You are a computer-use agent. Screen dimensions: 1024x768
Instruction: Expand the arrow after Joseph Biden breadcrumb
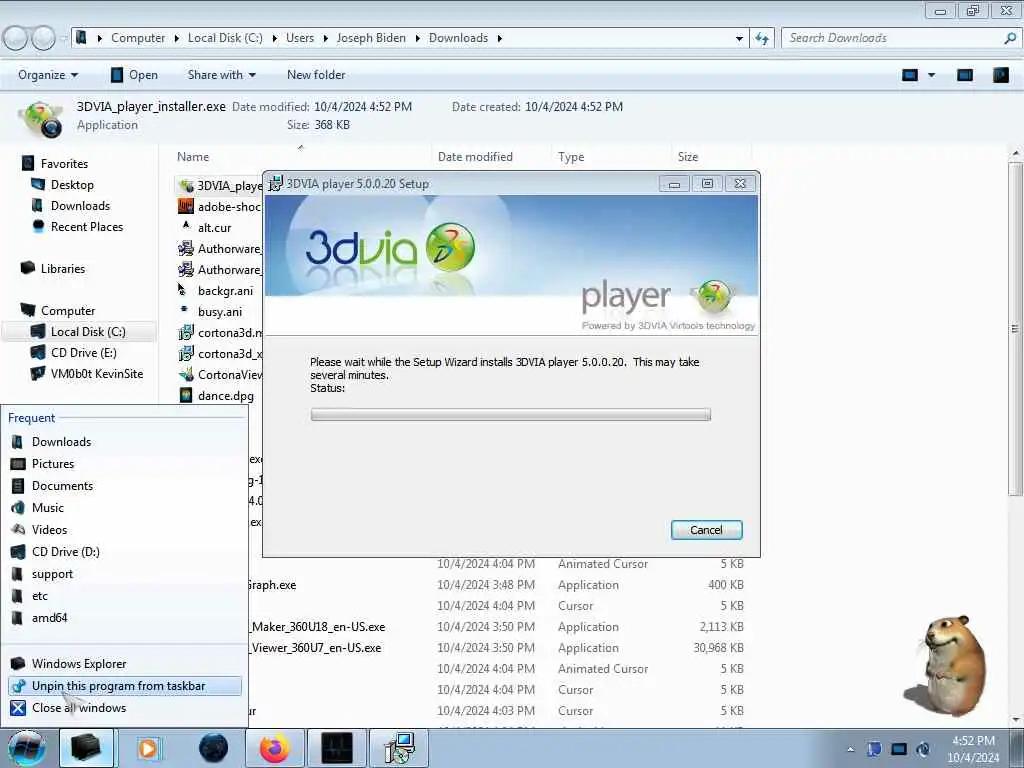click(x=417, y=39)
